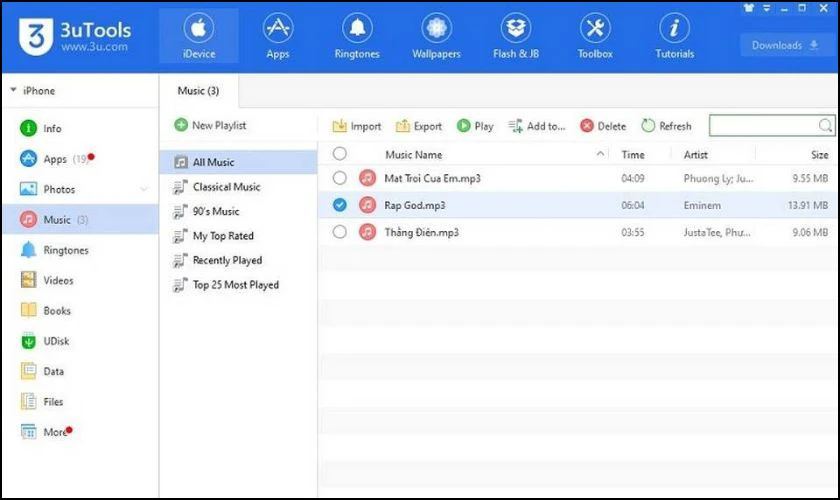Click the New Playlist button
The width and height of the screenshot is (840, 500).
pyautogui.click(x=211, y=125)
